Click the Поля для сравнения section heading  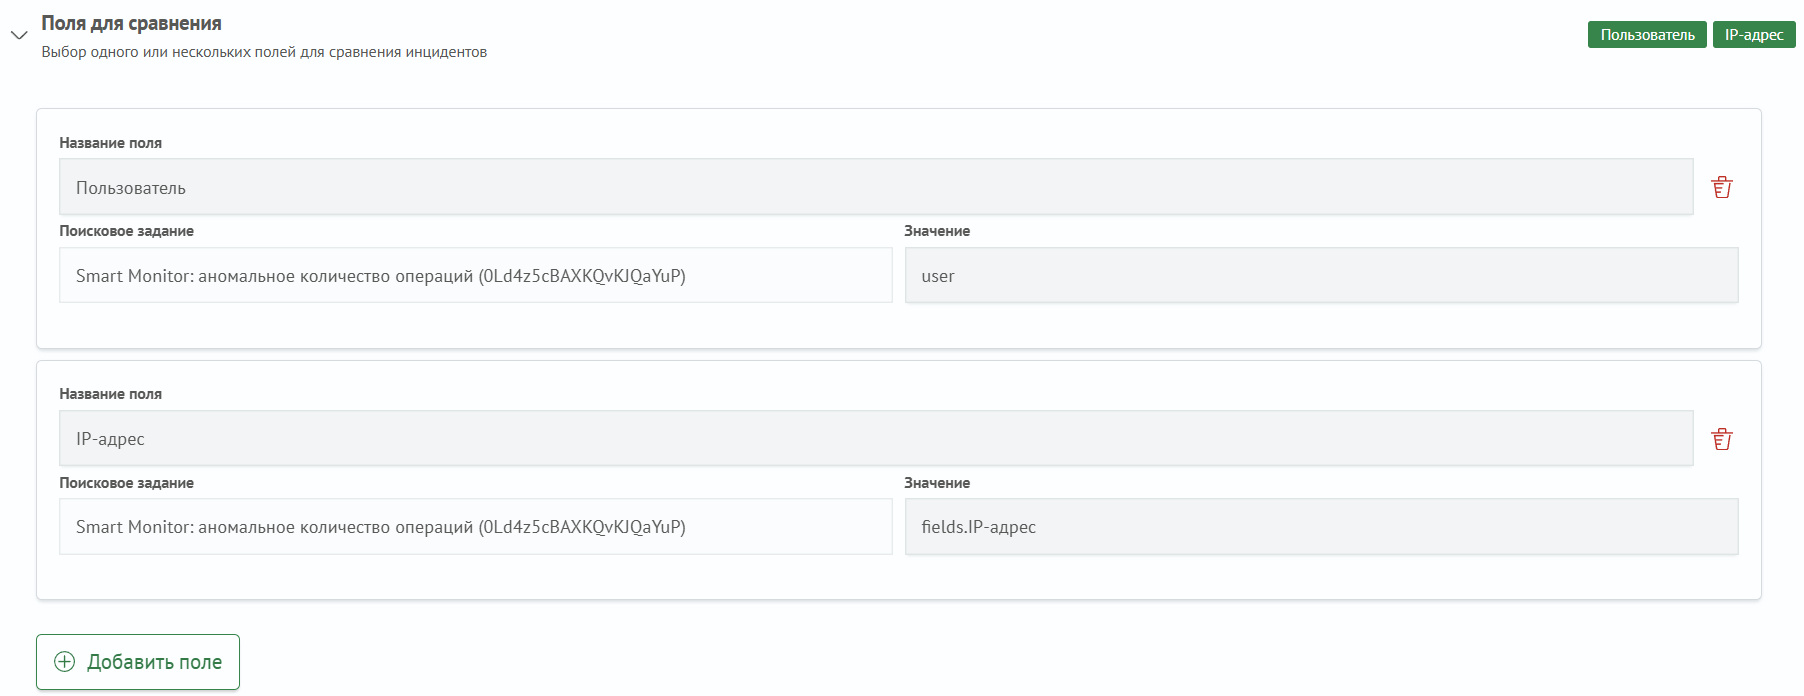coord(131,23)
